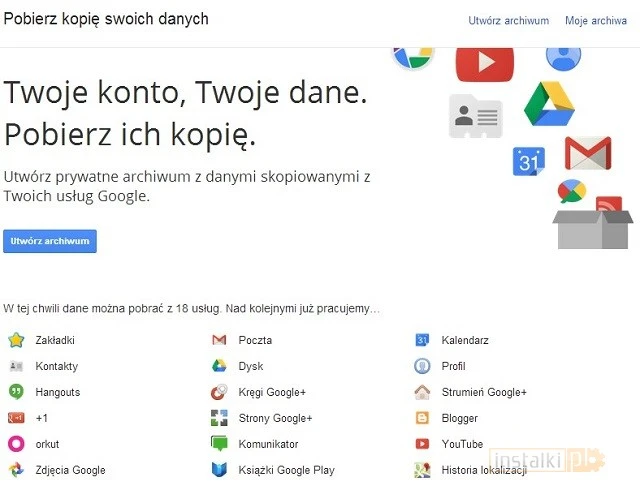Open the Utwórz archiwum tab at top
This screenshot has width=640, height=503.
tap(509, 20)
